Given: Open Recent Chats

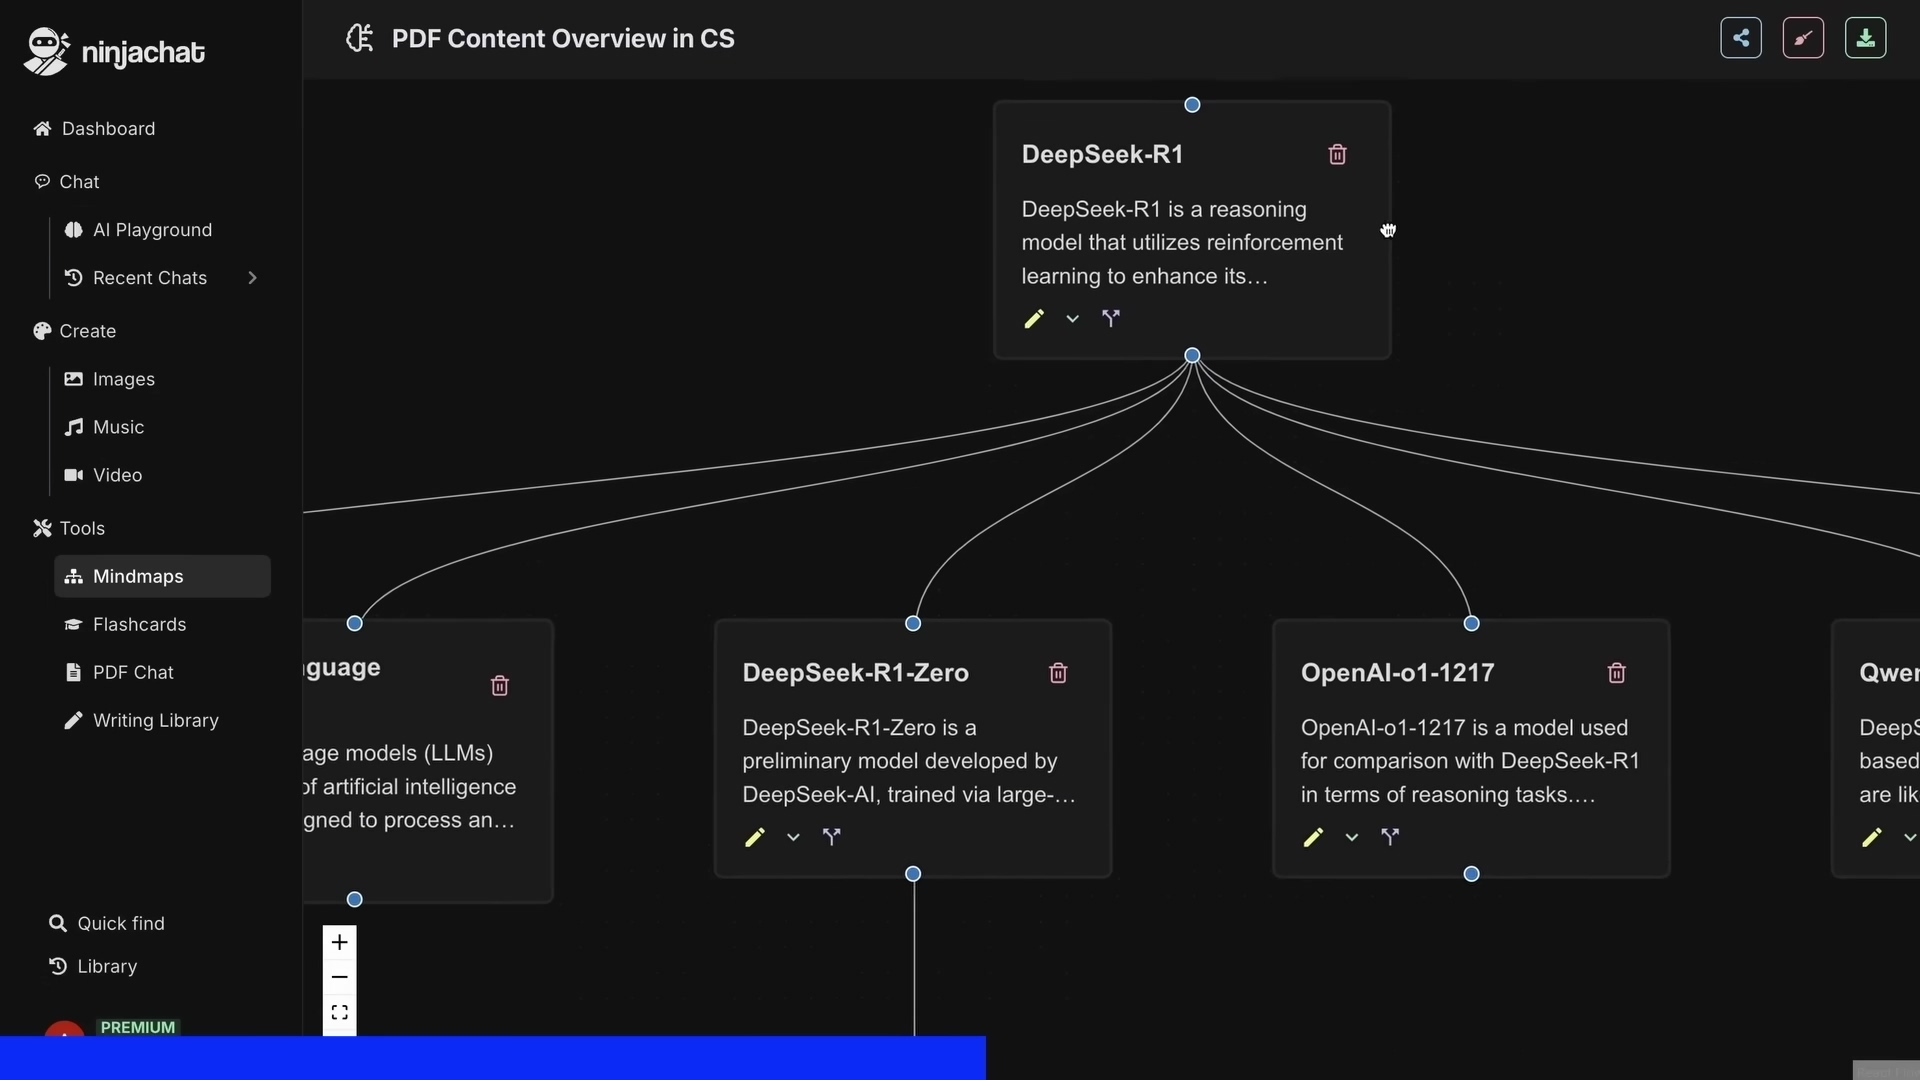Looking at the screenshot, I should click(135, 278).
